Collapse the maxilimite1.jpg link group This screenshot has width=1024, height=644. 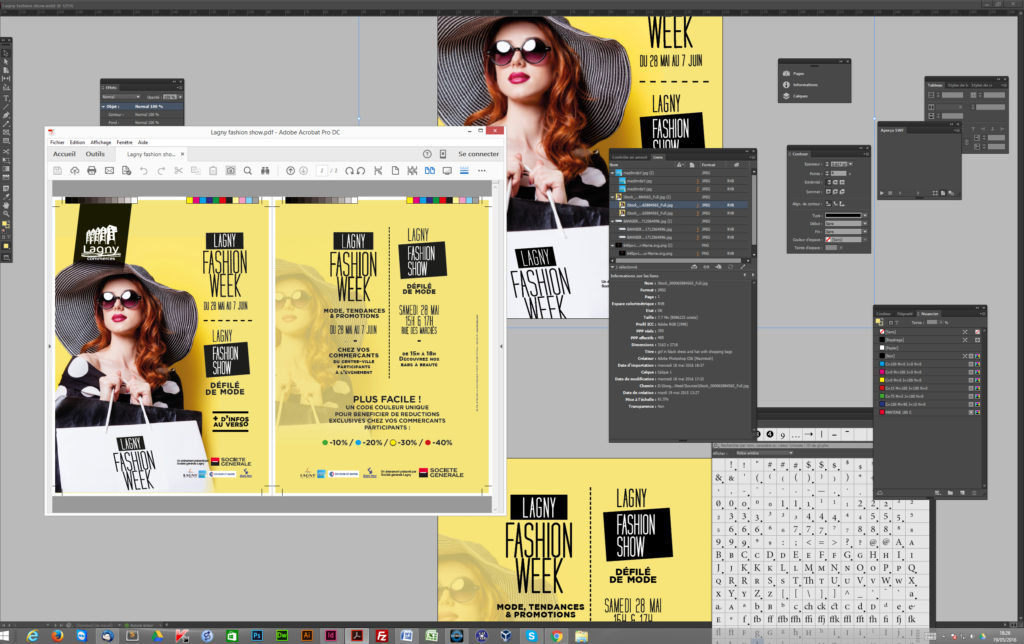(614, 172)
